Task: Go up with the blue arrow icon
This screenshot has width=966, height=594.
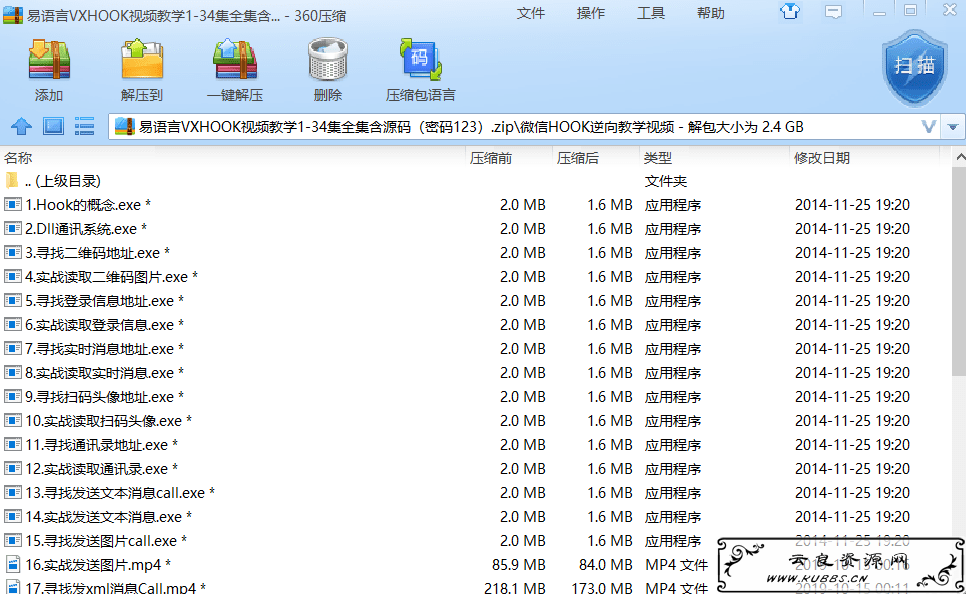Action: pos(22,127)
